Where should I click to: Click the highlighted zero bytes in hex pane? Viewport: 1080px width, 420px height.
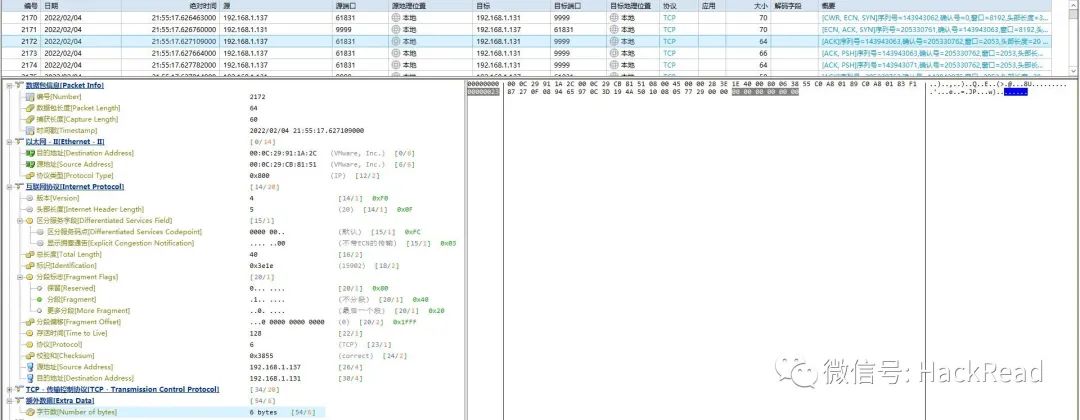[x=765, y=92]
